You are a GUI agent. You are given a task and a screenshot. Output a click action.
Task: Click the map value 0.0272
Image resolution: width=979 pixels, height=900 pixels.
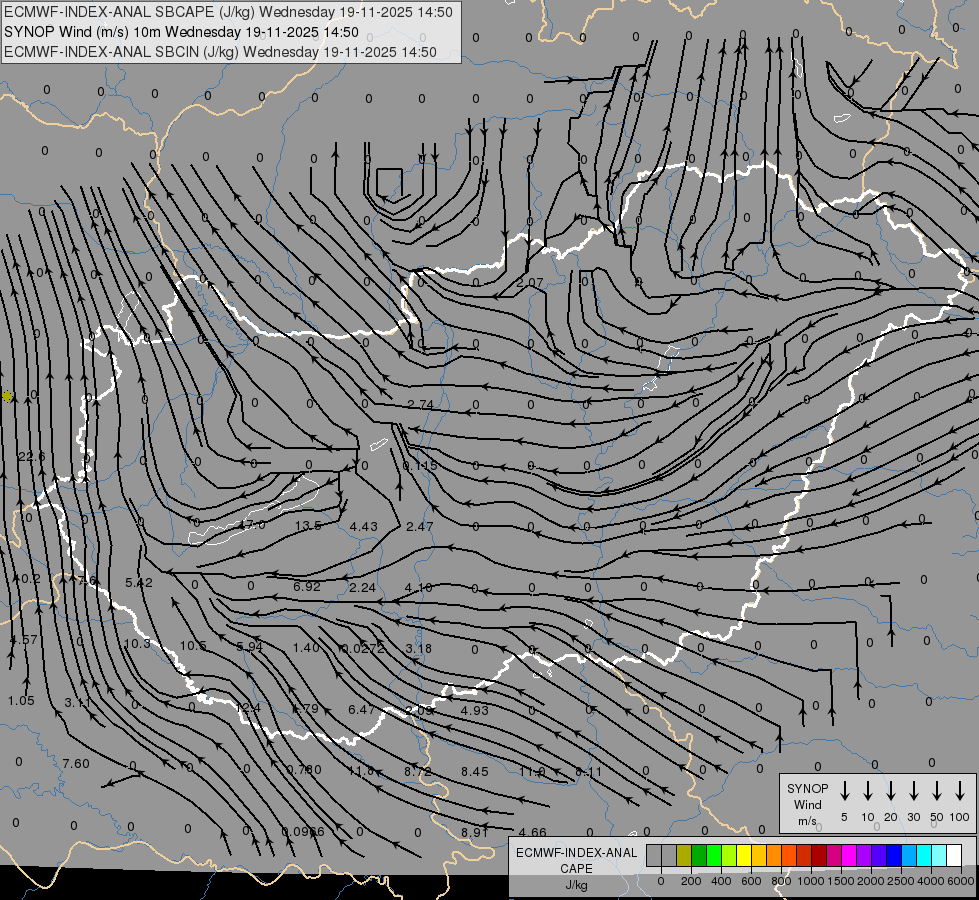[362, 649]
